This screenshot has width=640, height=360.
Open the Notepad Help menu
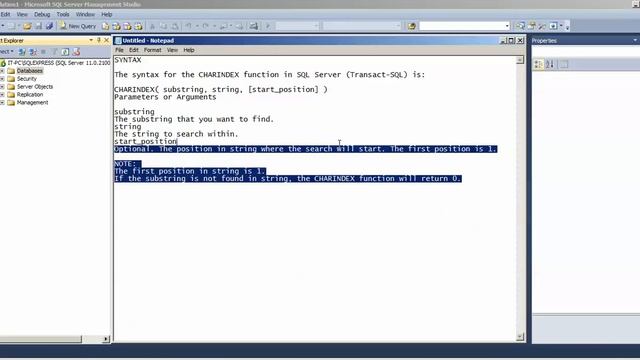click(189, 50)
